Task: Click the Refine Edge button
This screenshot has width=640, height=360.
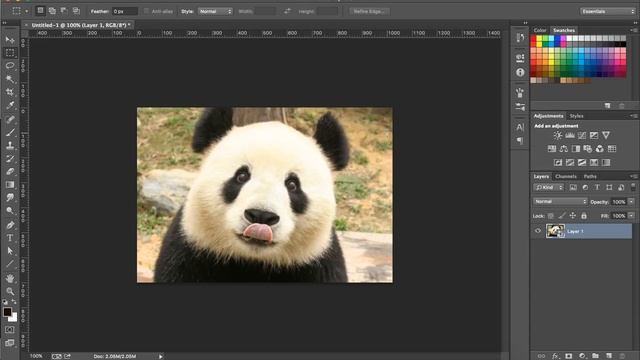Action: tap(369, 11)
